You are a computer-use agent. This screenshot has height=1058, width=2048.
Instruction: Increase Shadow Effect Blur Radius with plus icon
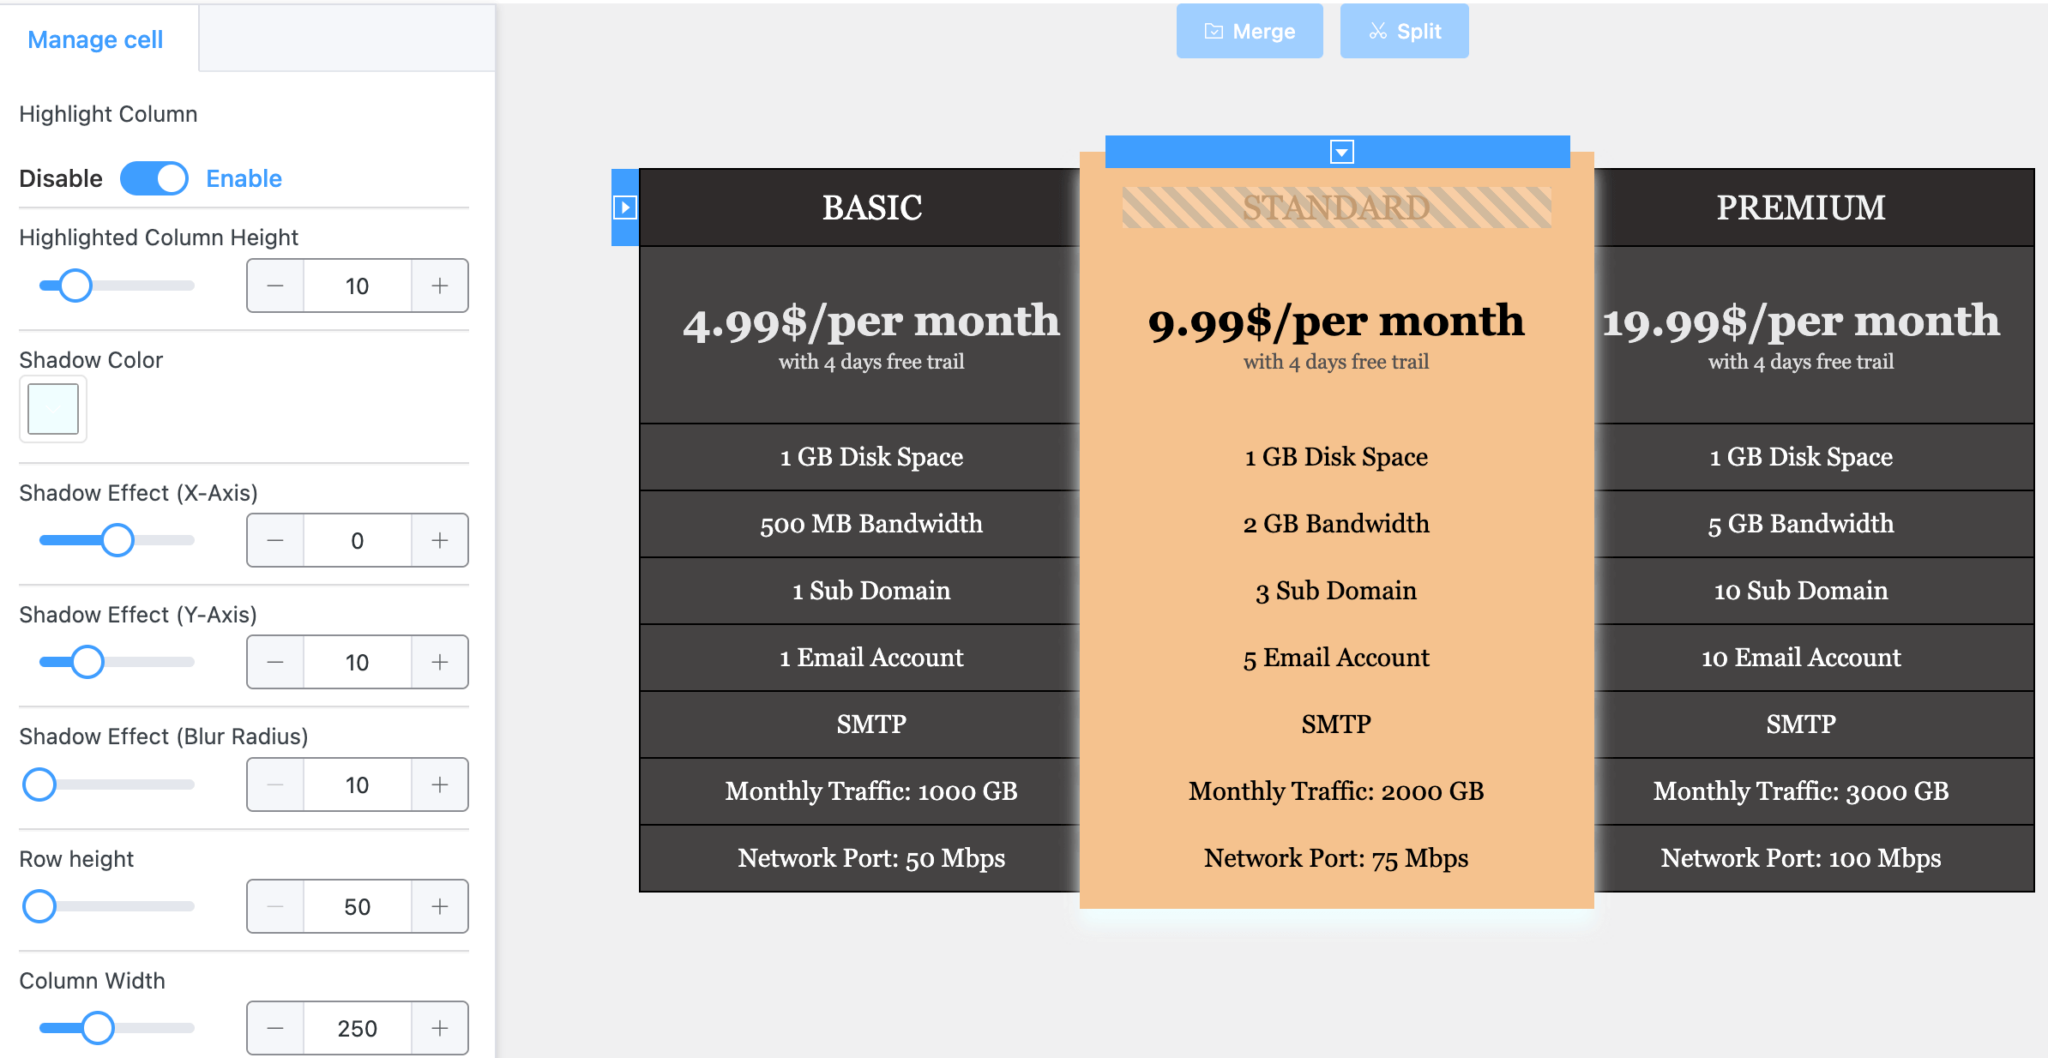[x=439, y=785]
